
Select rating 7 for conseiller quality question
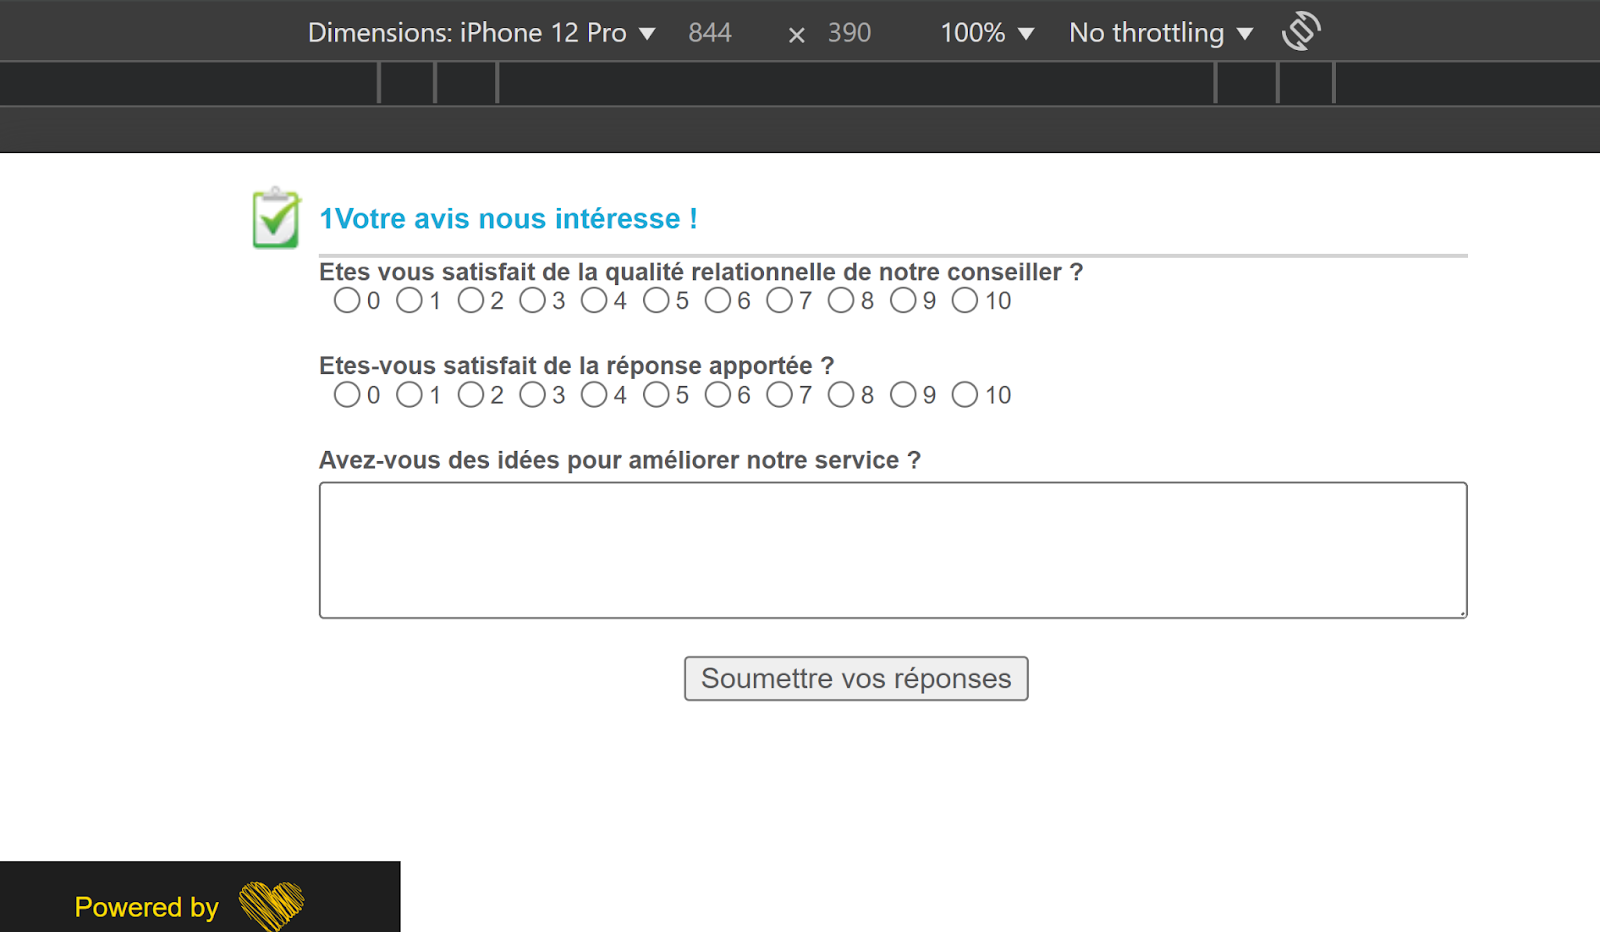(x=779, y=300)
